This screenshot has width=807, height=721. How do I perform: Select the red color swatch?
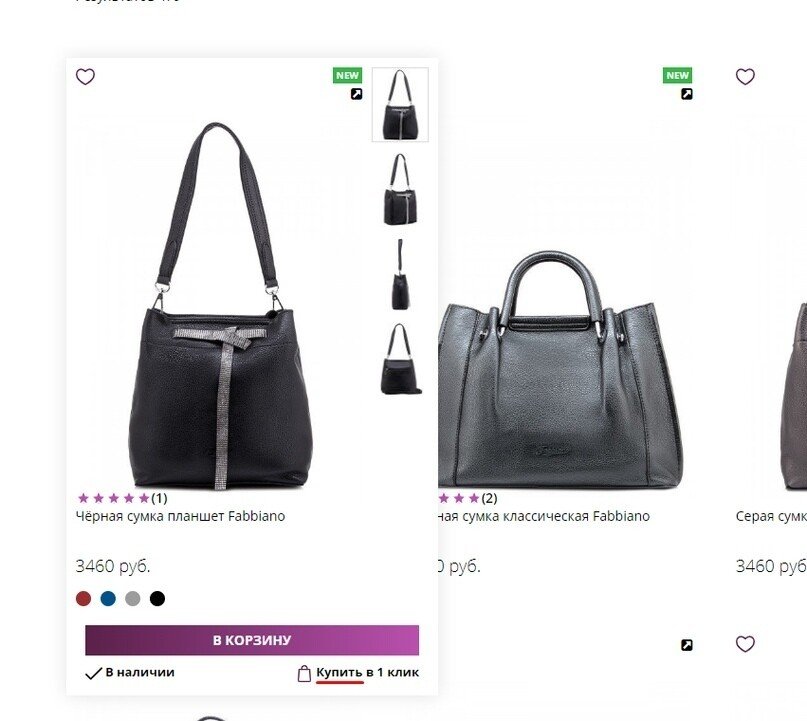click(83, 599)
